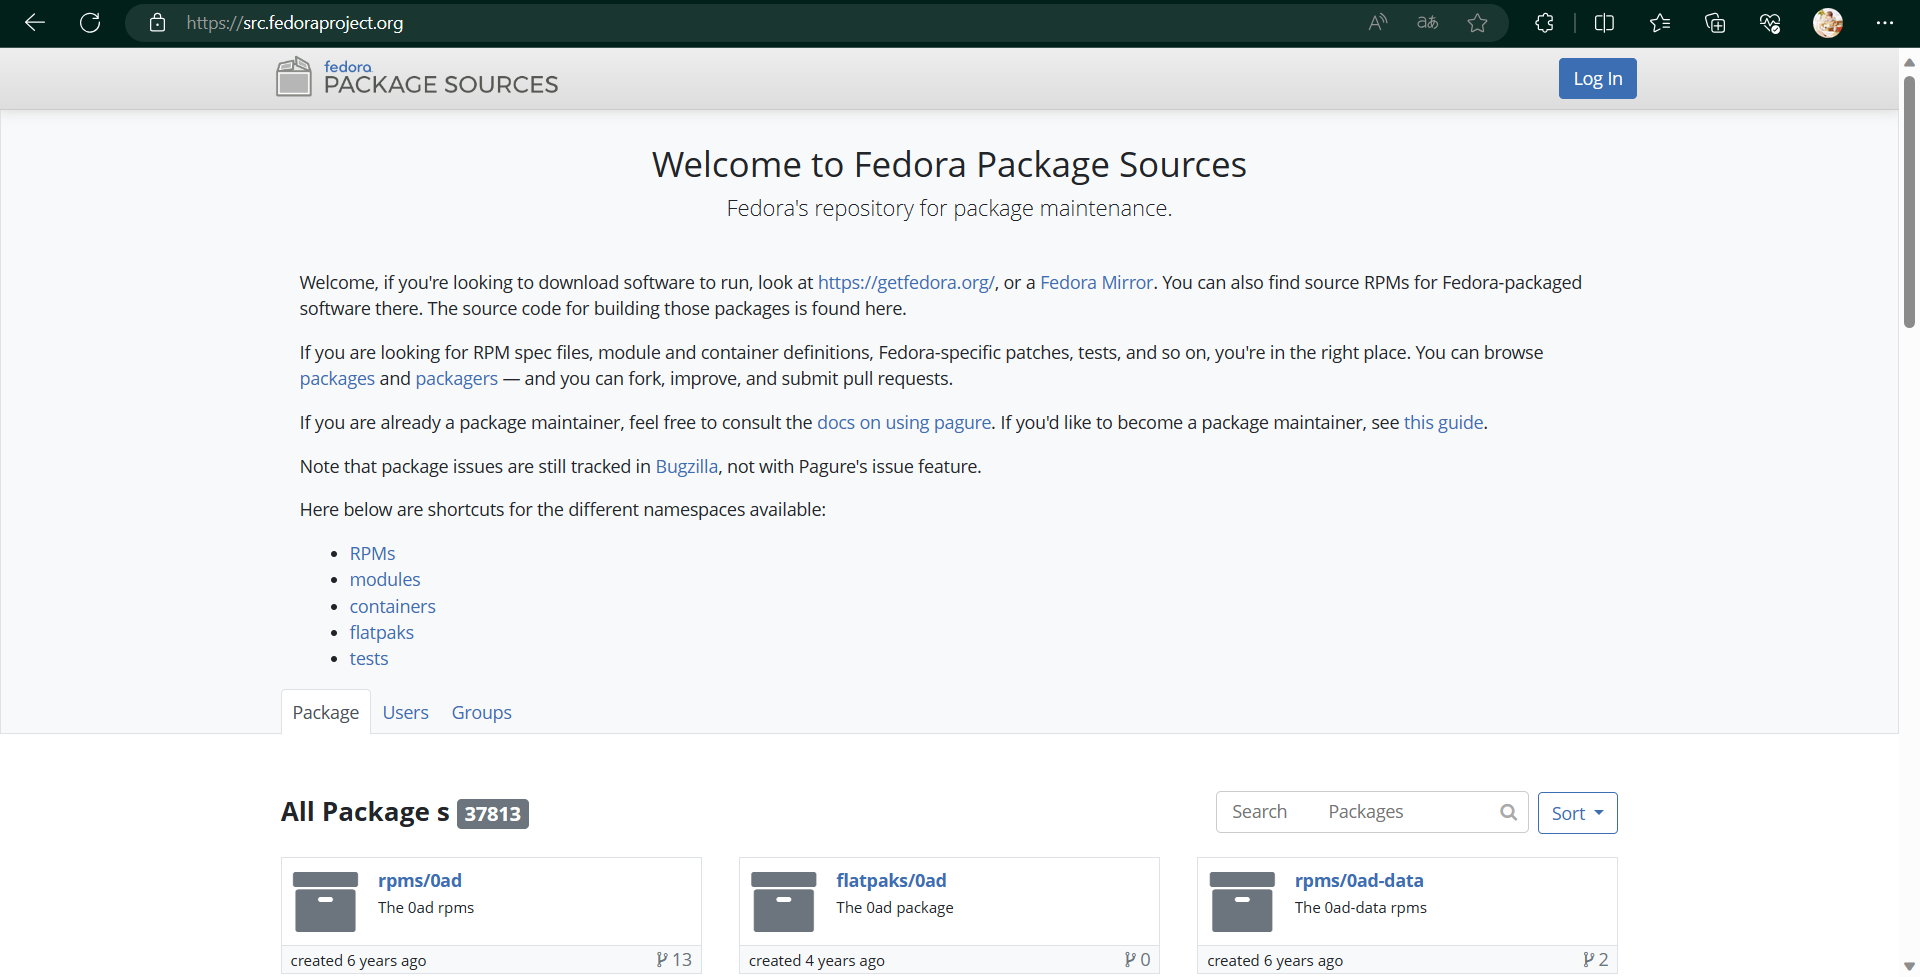Open the favorites list
This screenshot has width=1920, height=977.
click(x=1660, y=23)
